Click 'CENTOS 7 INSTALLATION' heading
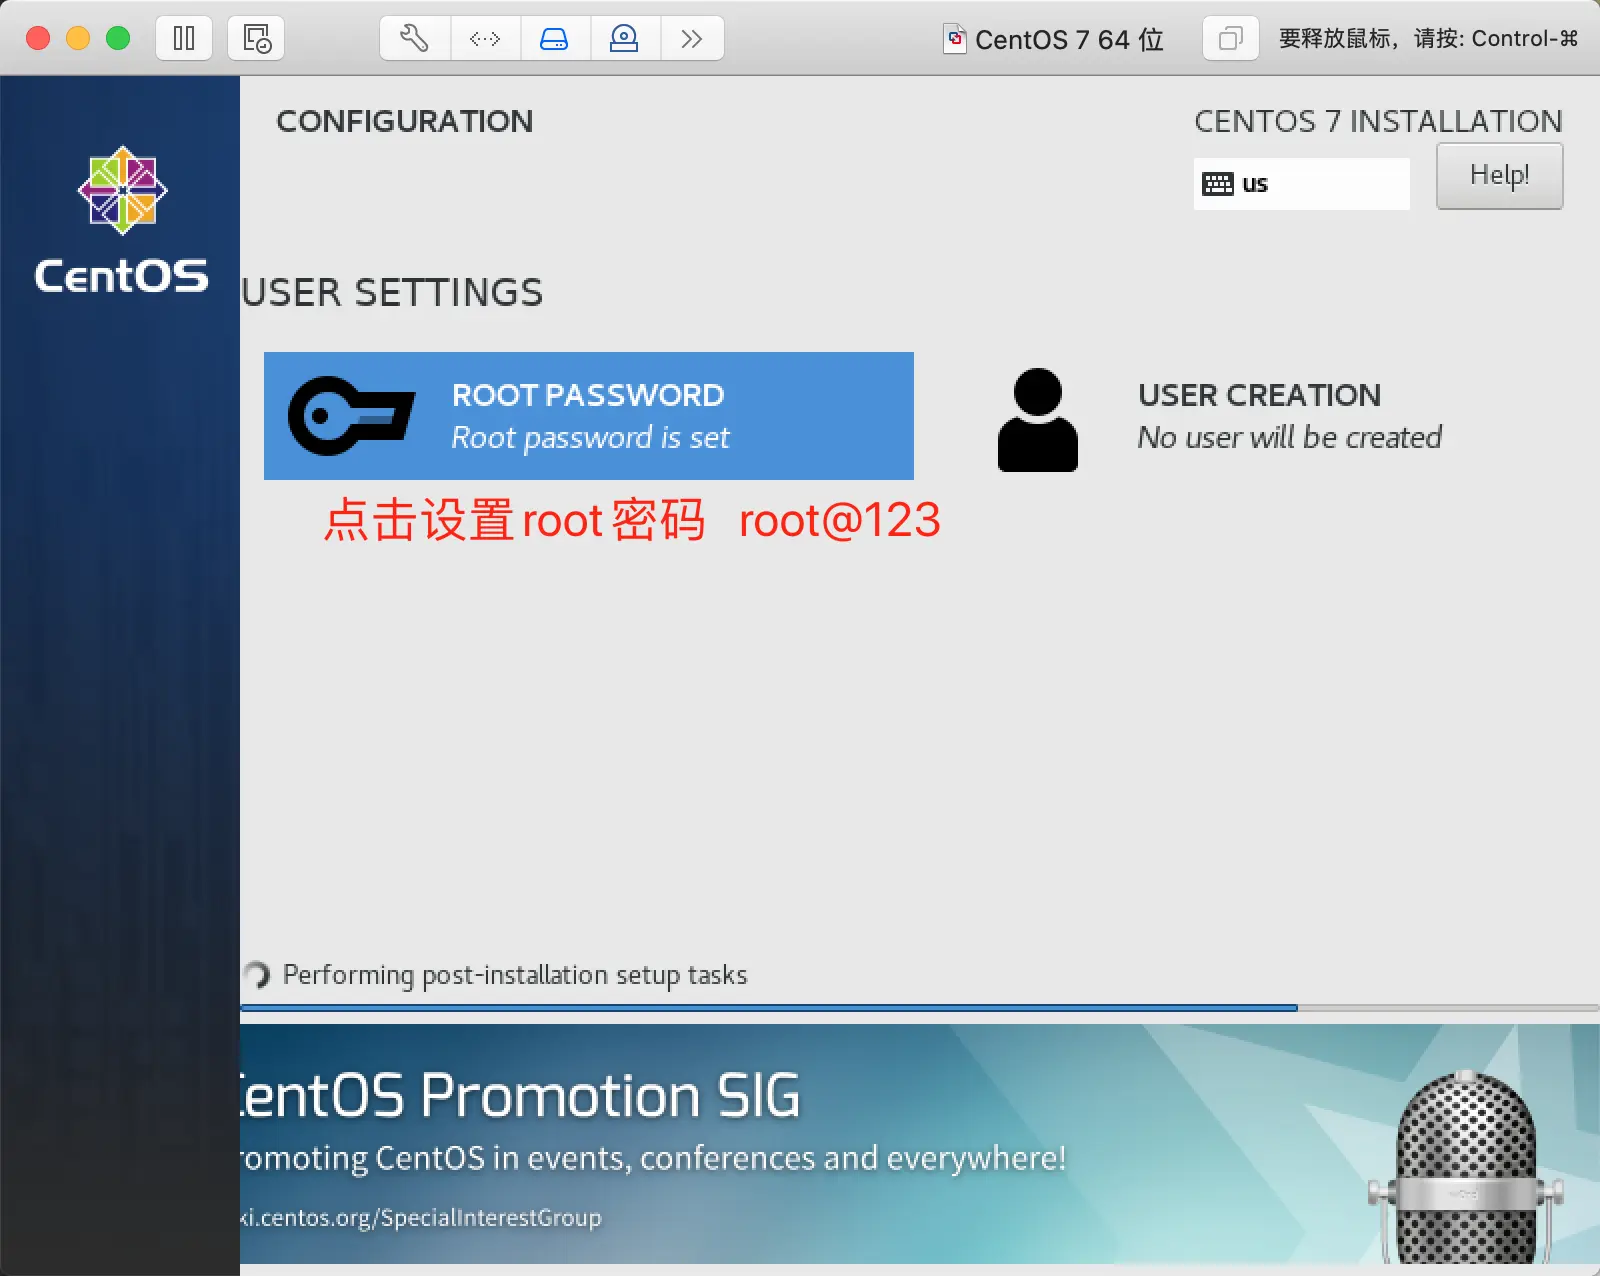Screen dimensions: 1600x1276 1378,121
